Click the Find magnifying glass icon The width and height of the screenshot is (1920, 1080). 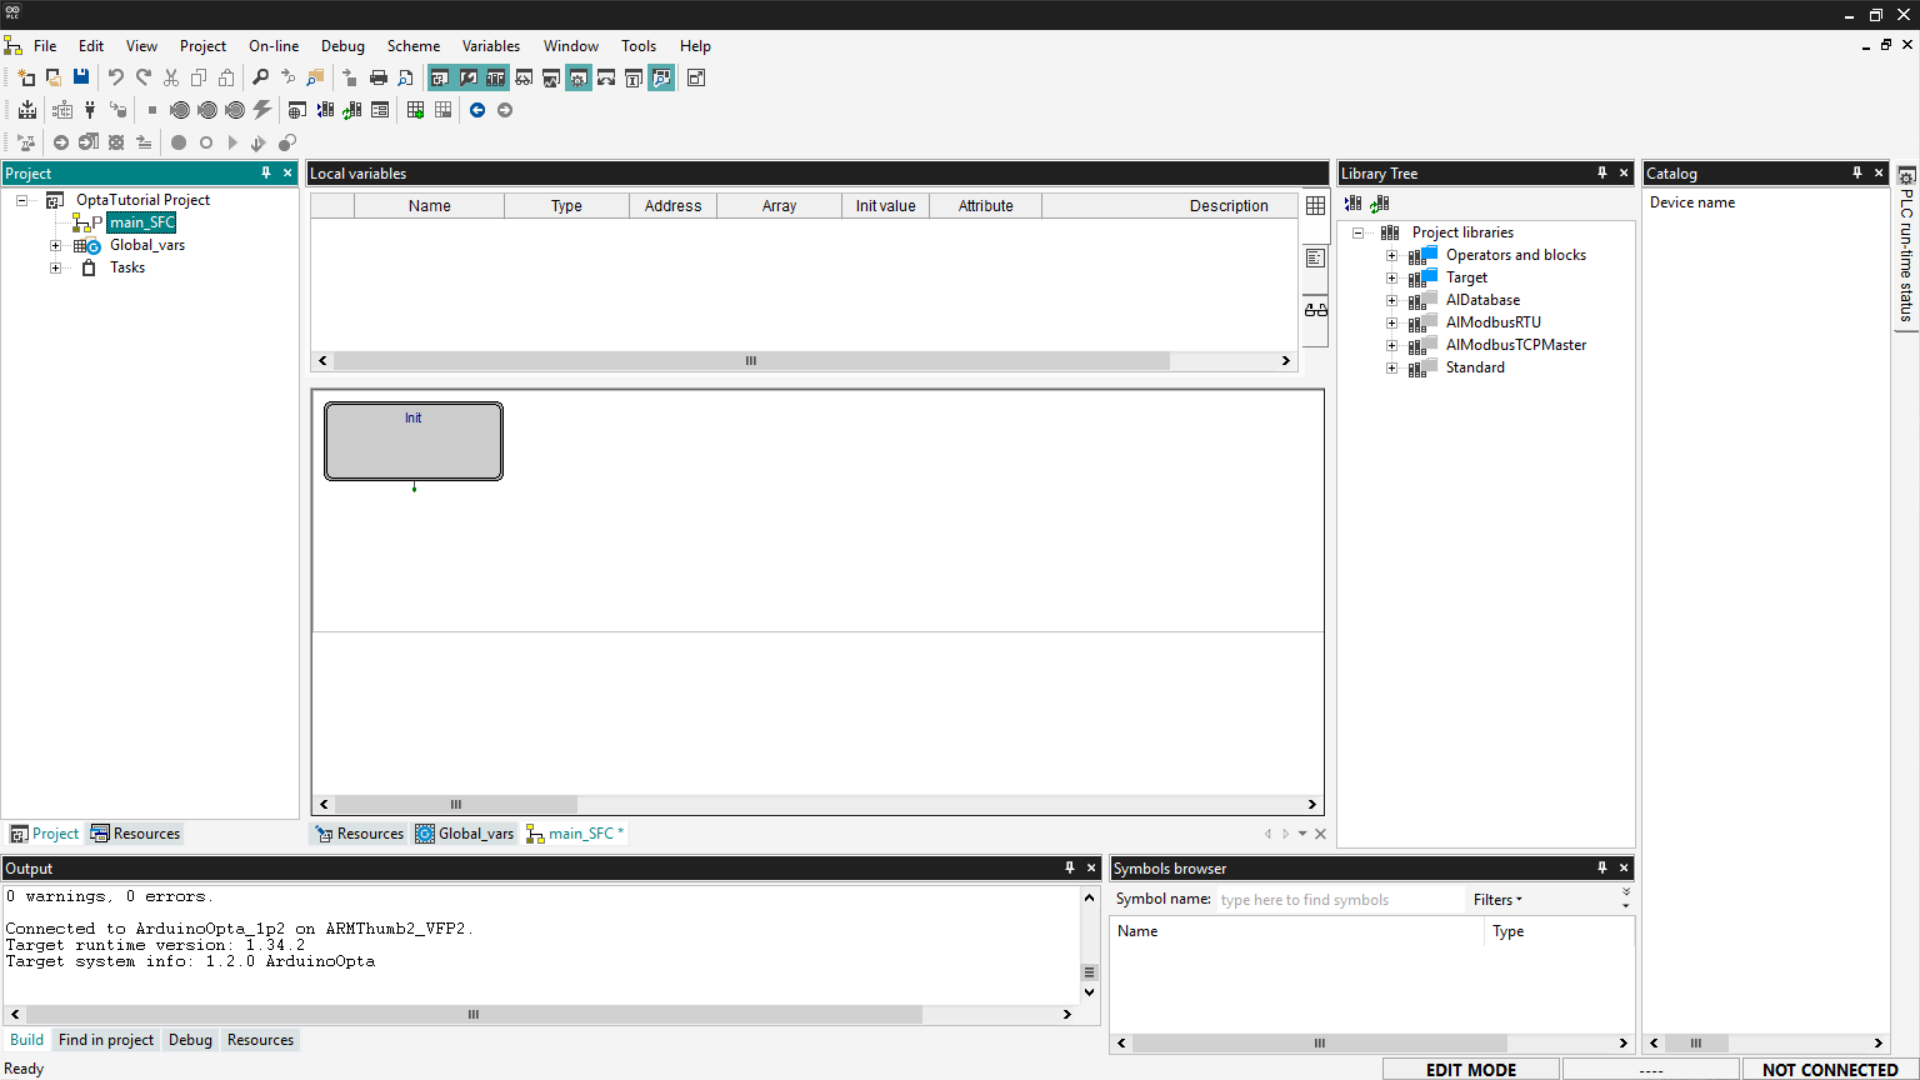coord(260,77)
